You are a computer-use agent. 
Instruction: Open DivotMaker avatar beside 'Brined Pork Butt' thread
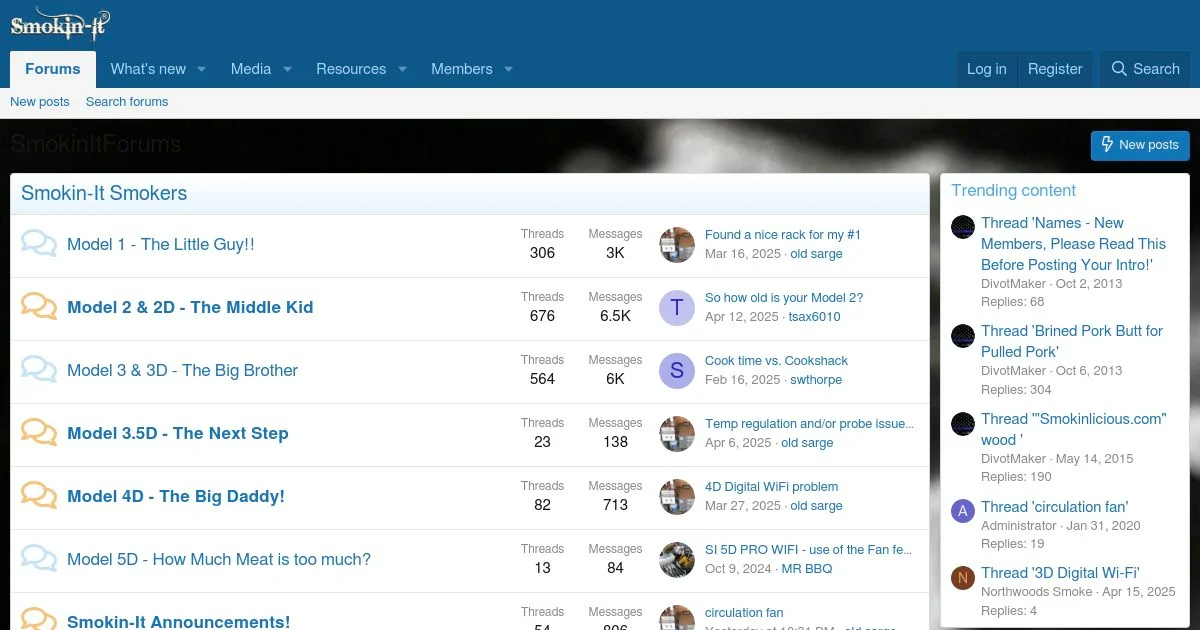point(963,335)
